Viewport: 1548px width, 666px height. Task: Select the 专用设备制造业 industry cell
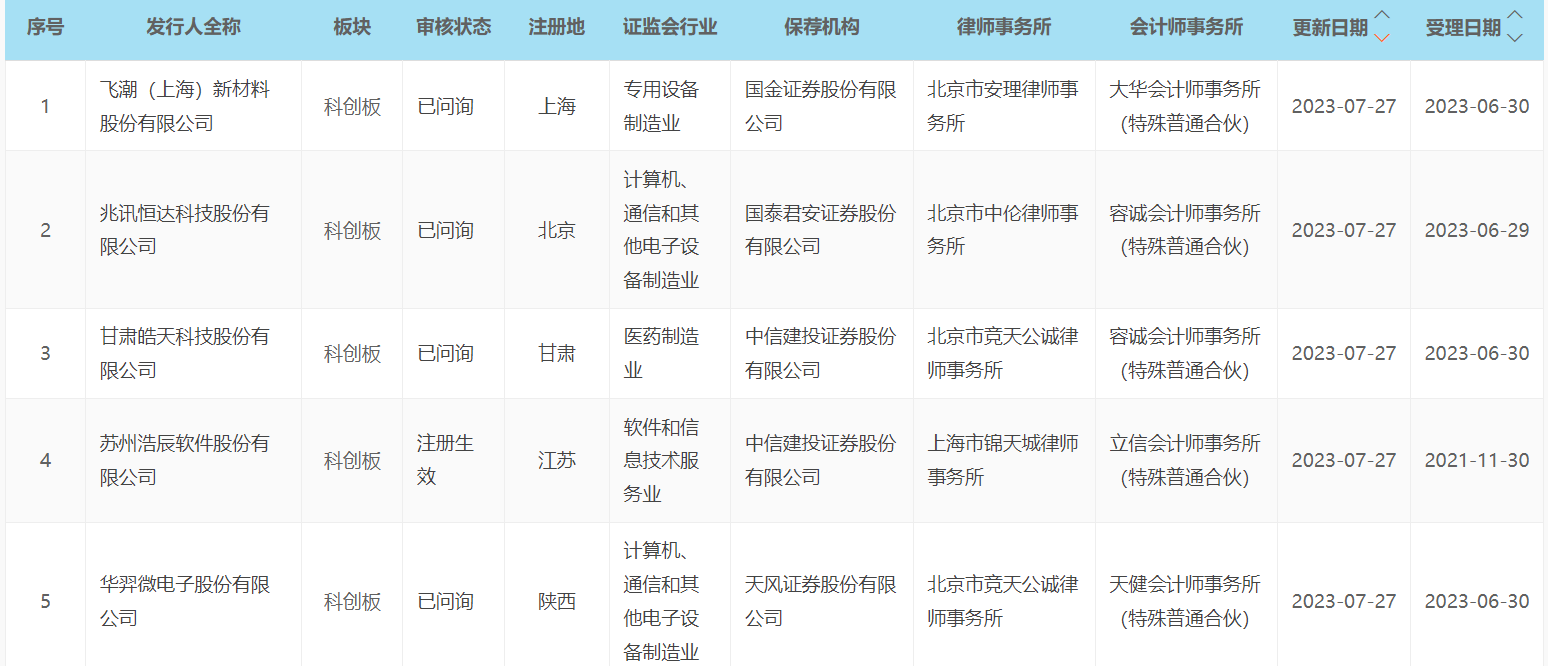pos(662,106)
